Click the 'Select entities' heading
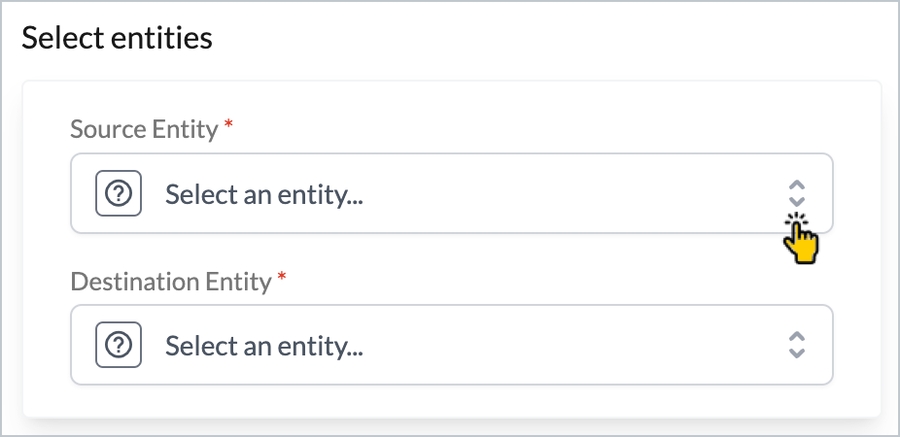Image resolution: width=900 pixels, height=437 pixels. tap(117, 38)
